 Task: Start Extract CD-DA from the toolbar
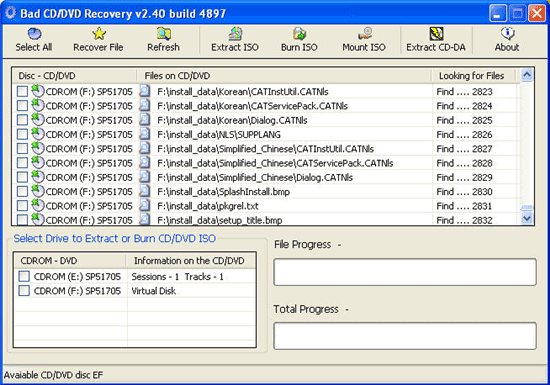[x=436, y=40]
